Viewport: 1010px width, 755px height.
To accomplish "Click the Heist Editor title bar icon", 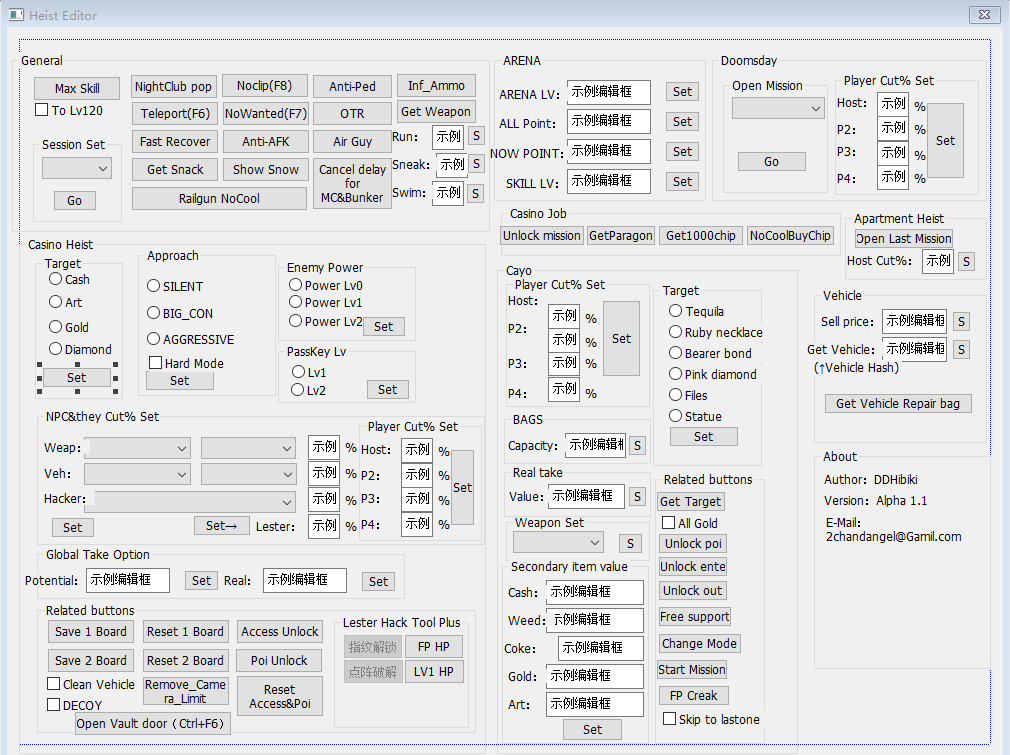I will tap(15, 13).
